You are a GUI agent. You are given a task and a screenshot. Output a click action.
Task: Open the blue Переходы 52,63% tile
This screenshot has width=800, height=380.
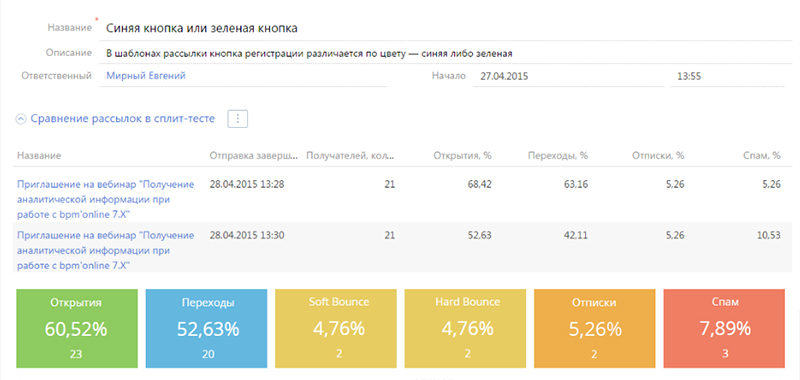pos(206,328)
